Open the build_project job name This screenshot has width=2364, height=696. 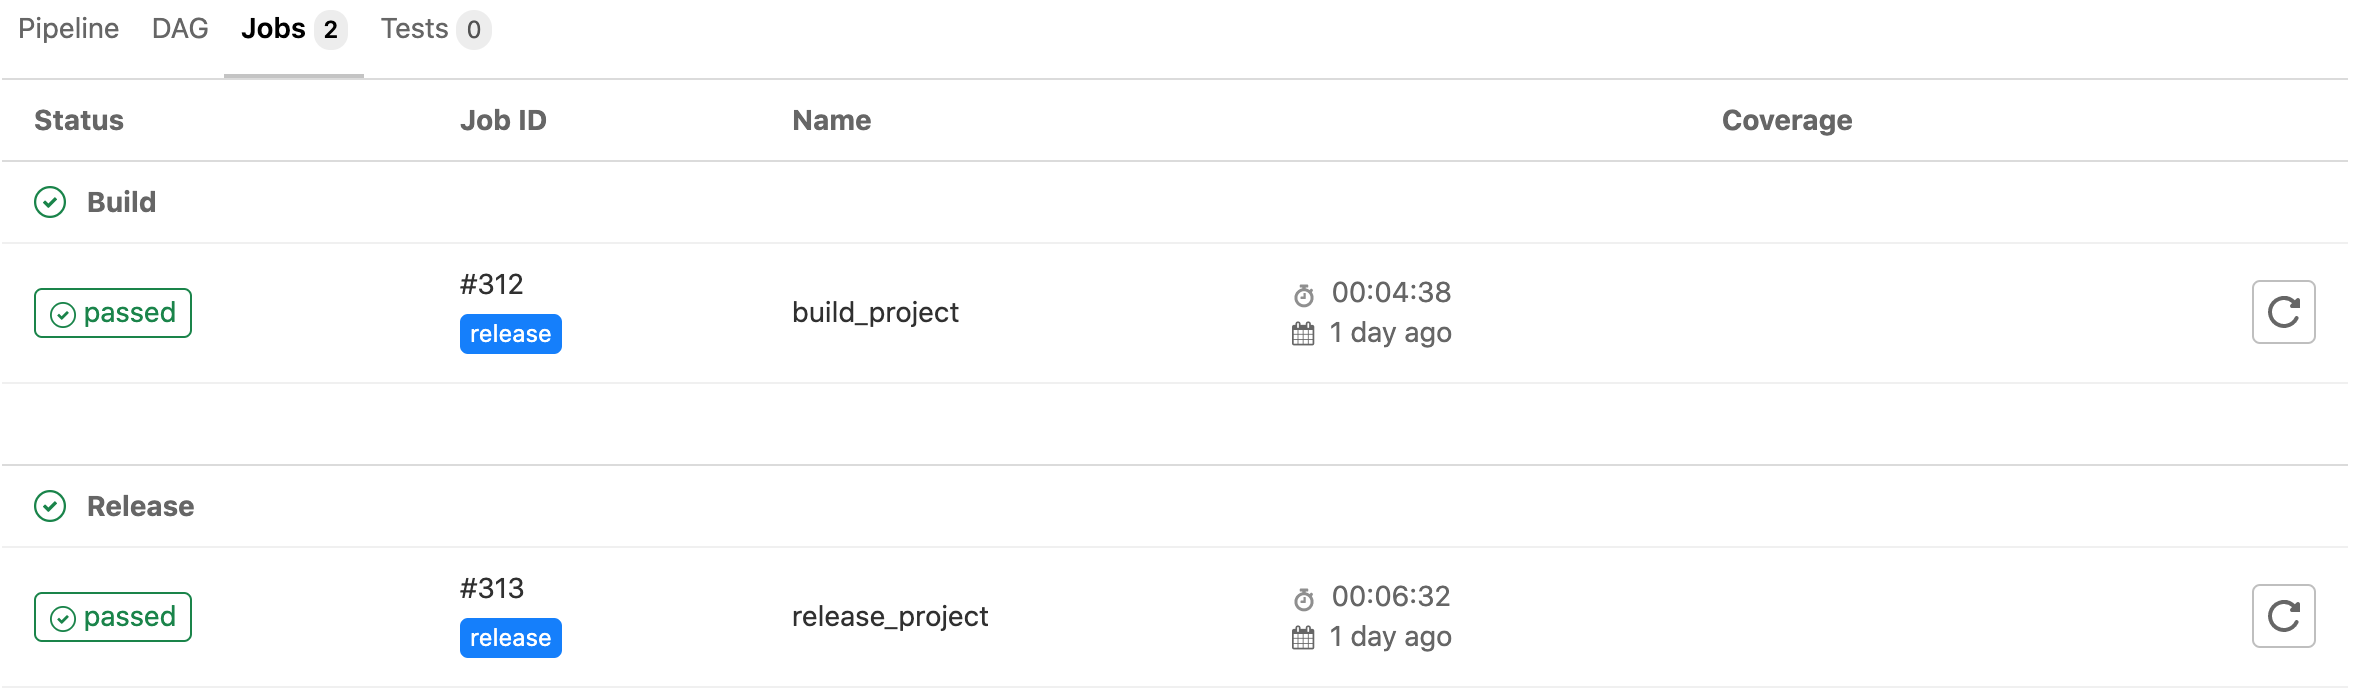875,313
